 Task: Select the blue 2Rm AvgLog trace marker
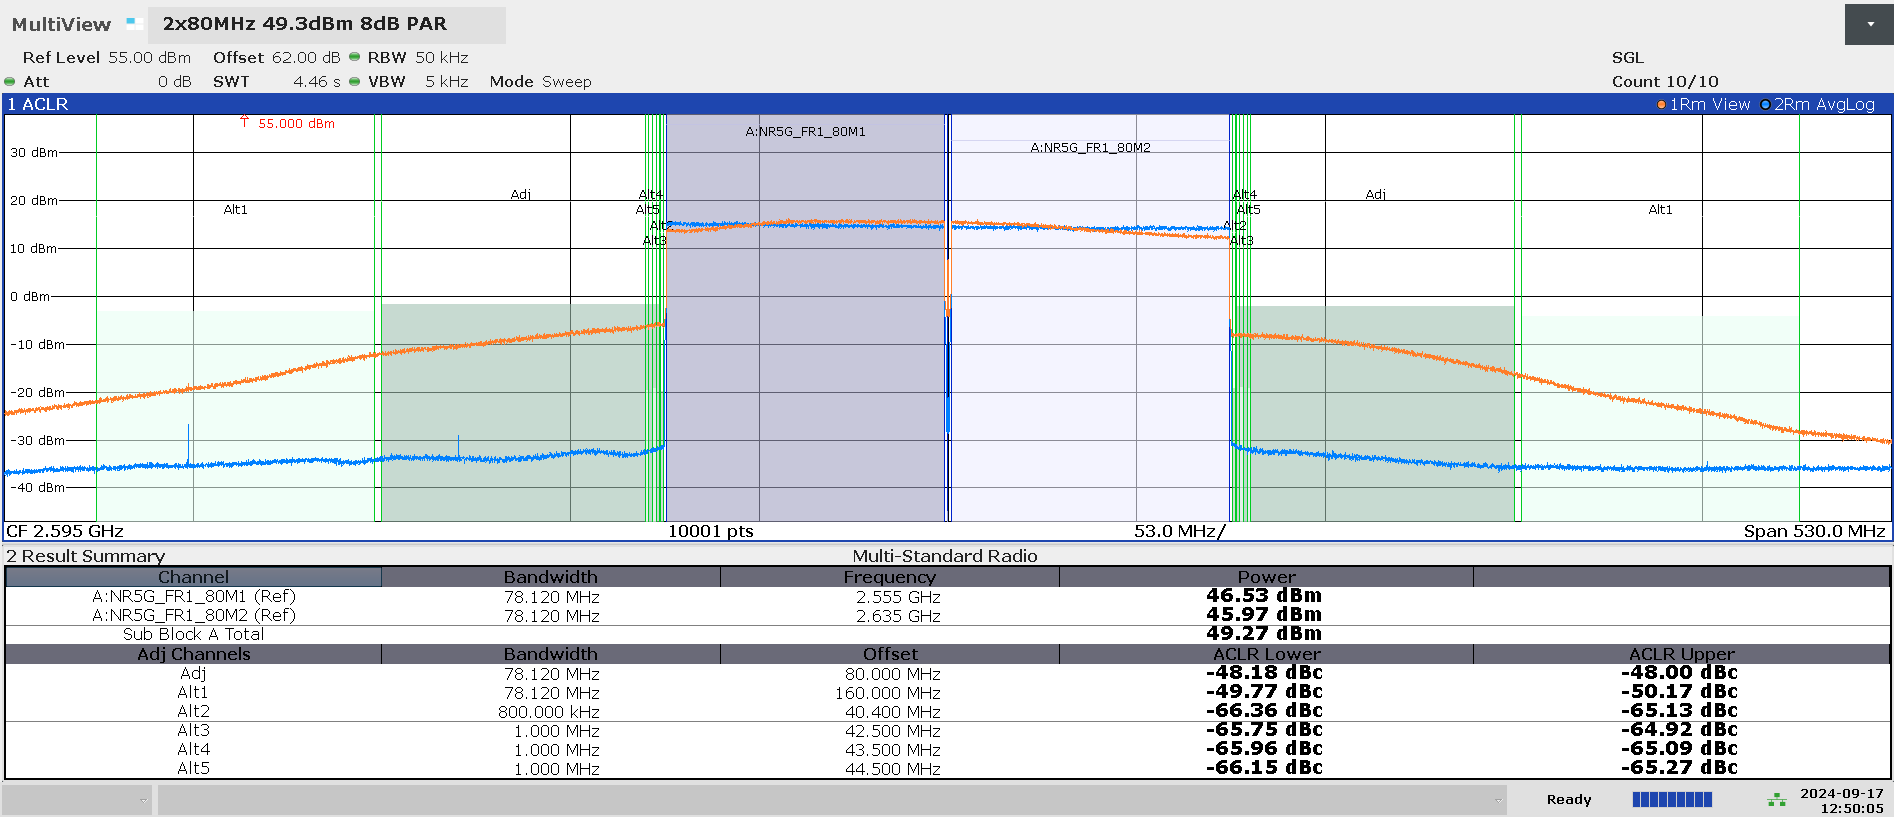1765,104
